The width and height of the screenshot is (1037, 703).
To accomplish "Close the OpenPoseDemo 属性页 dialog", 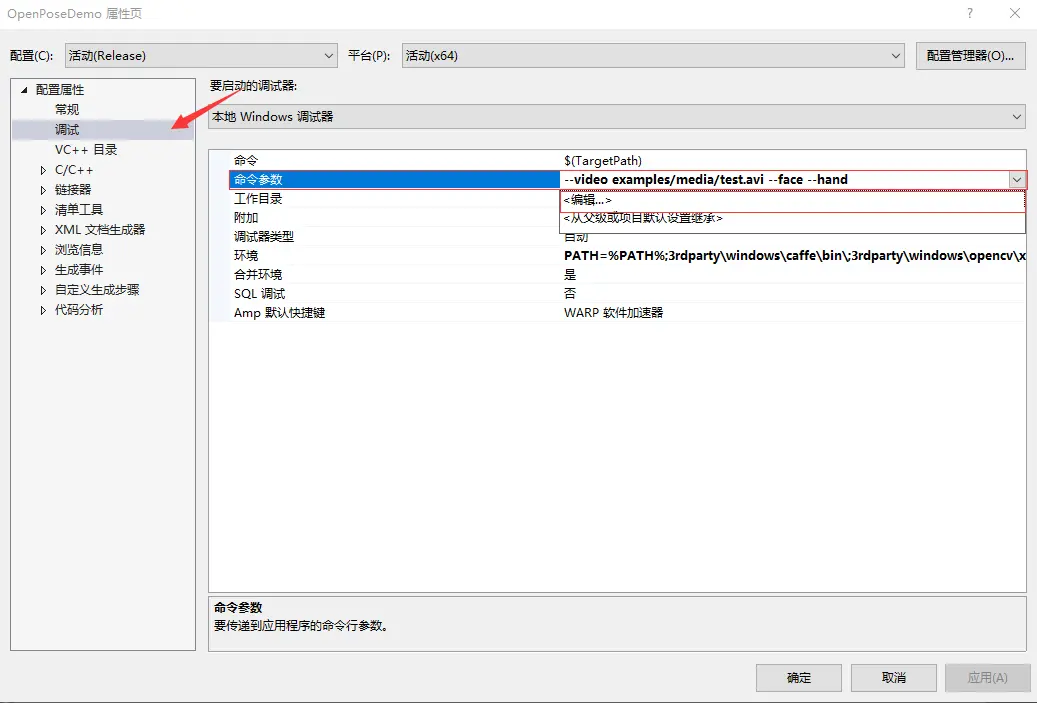I will (x=1015, y=13).
